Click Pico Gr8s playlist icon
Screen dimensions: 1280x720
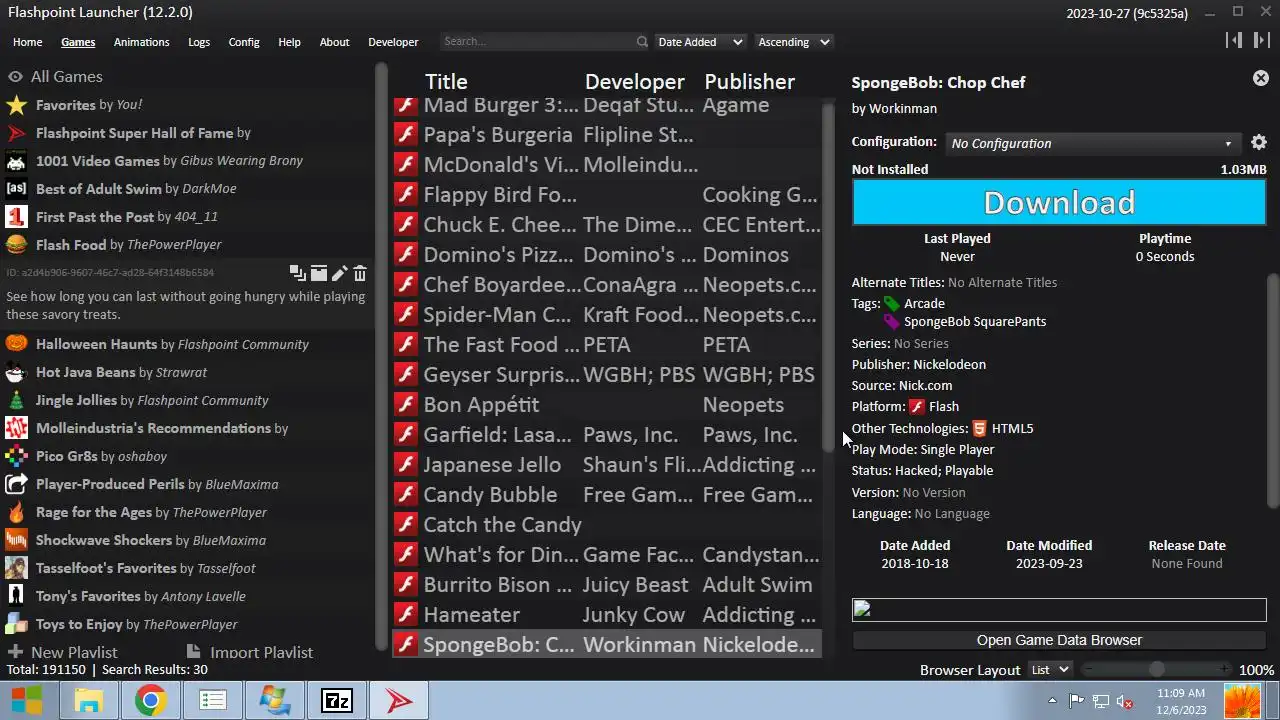[x=16, y=456]
